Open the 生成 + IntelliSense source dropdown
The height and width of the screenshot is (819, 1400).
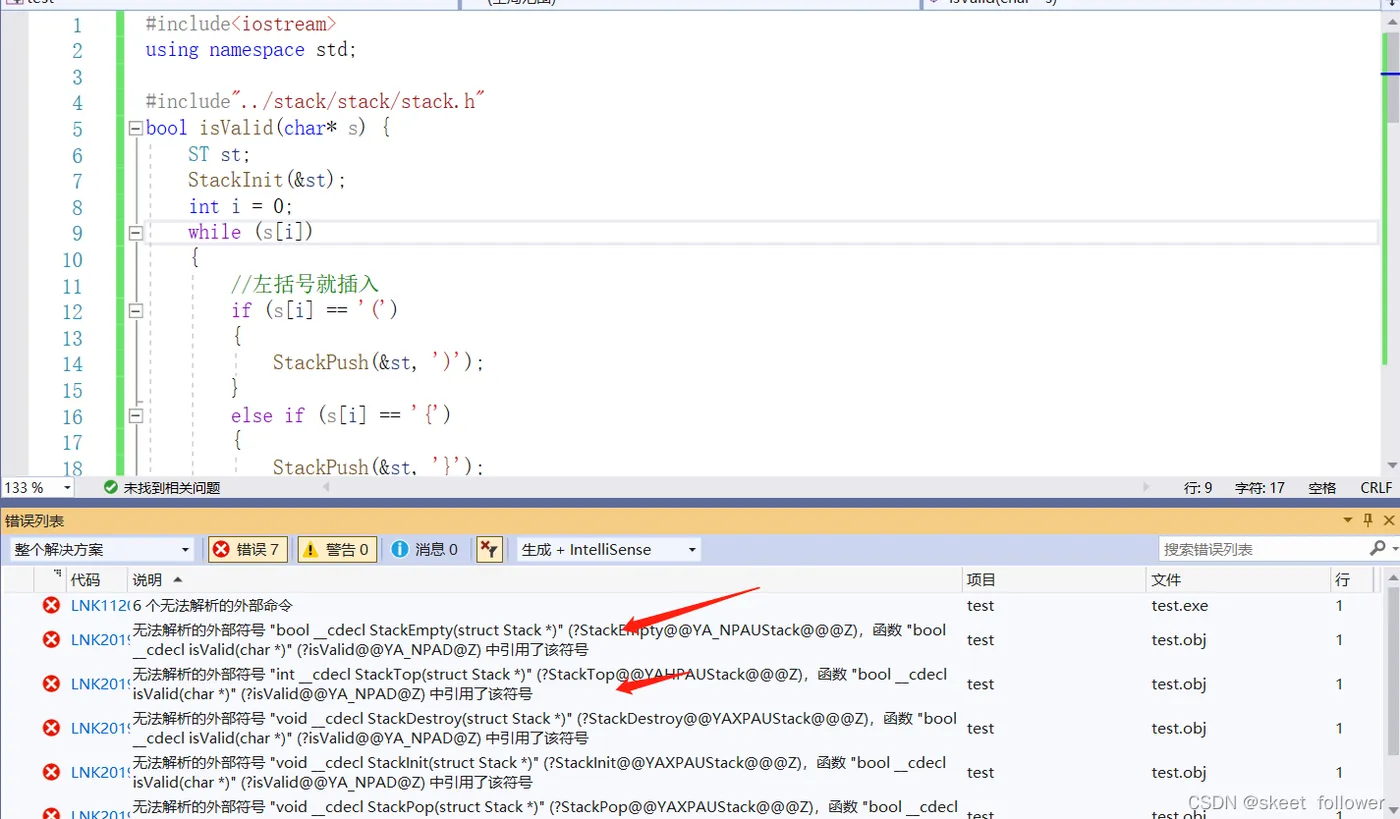pos(692,550)
